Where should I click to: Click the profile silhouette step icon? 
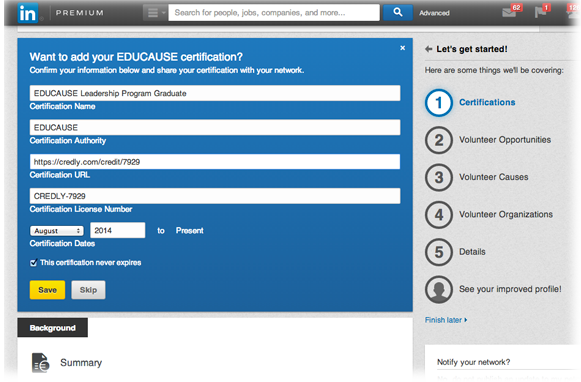(x=439, y=289)
